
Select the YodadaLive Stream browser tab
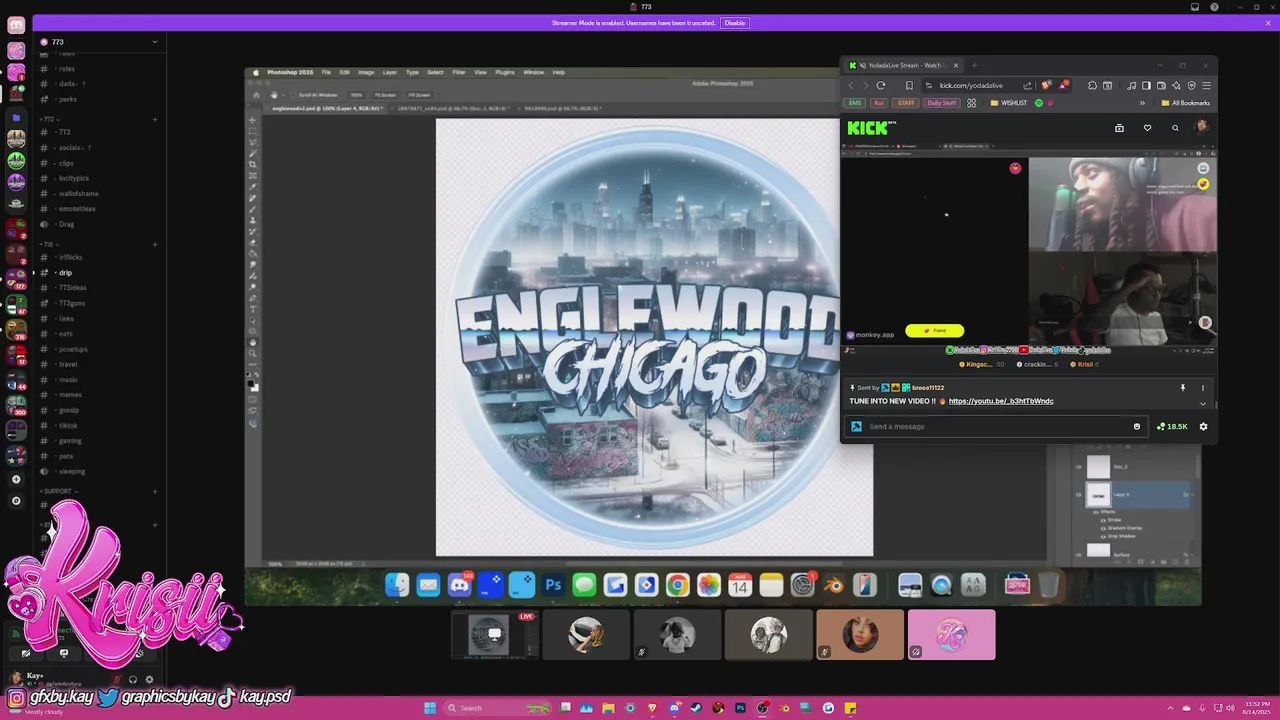[x=904, y=65]
